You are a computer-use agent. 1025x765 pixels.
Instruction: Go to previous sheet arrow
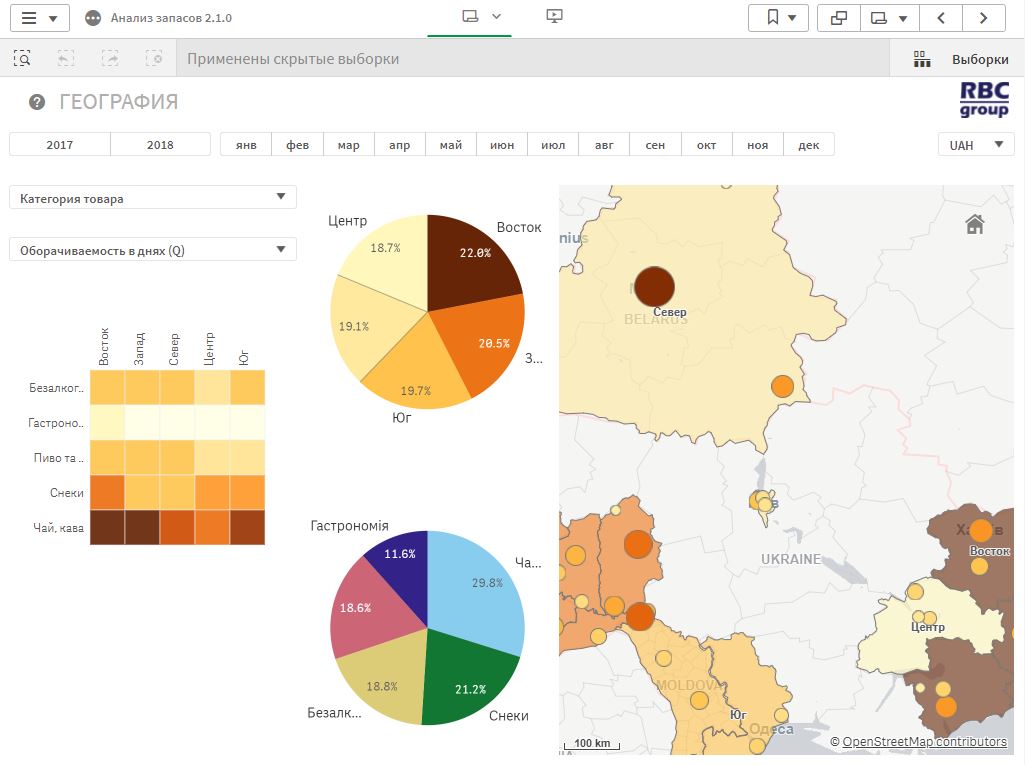coord(941,18)
